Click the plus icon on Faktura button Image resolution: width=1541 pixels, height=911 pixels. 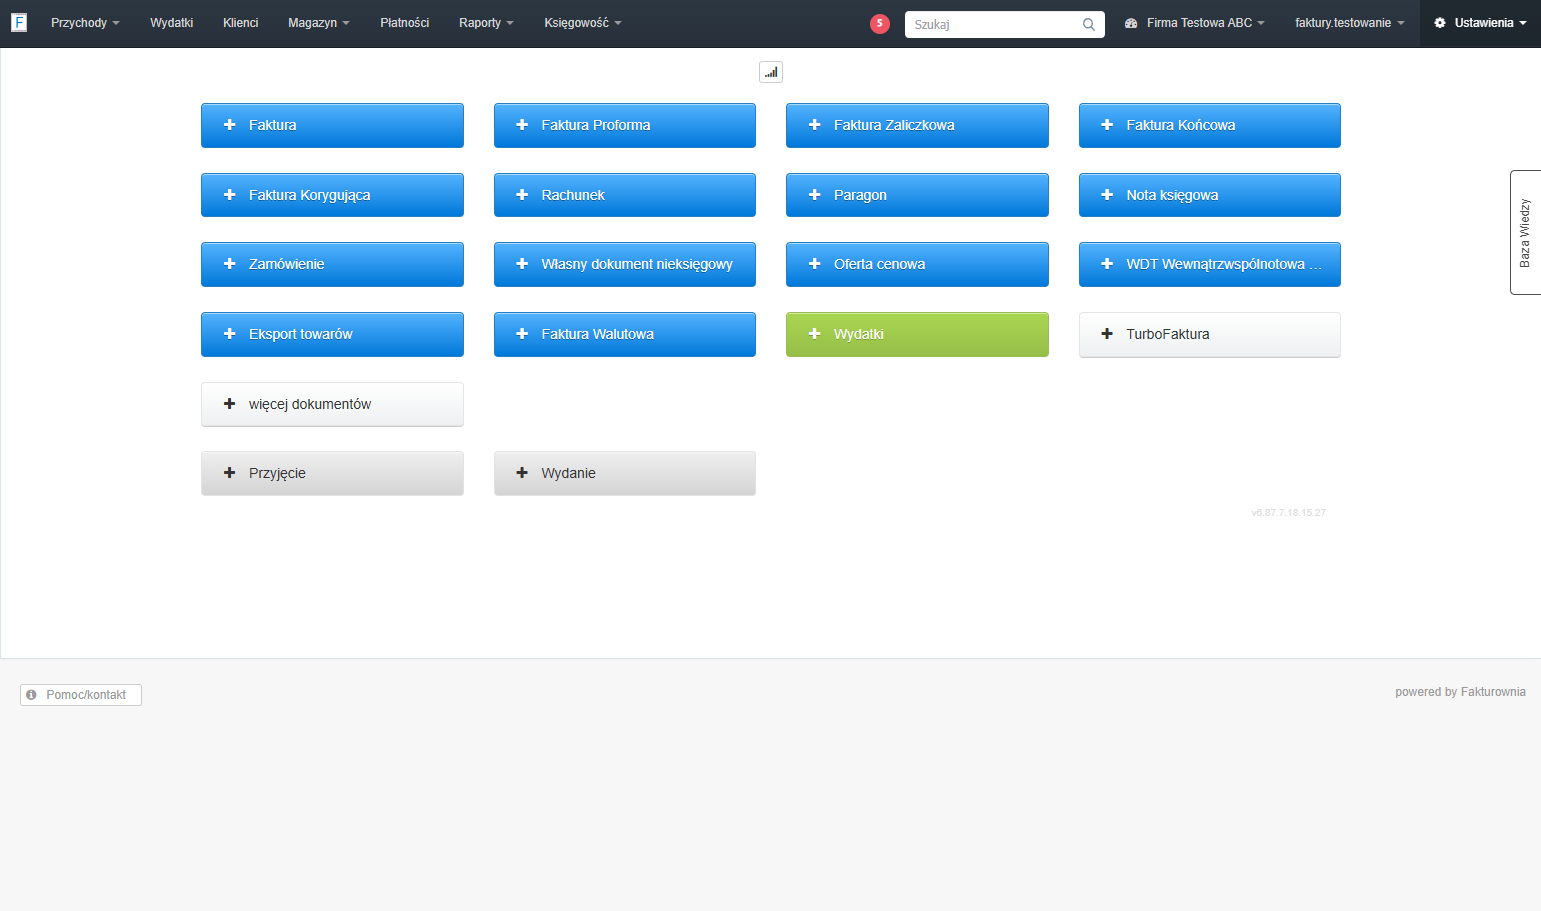(x=229, y=125)
